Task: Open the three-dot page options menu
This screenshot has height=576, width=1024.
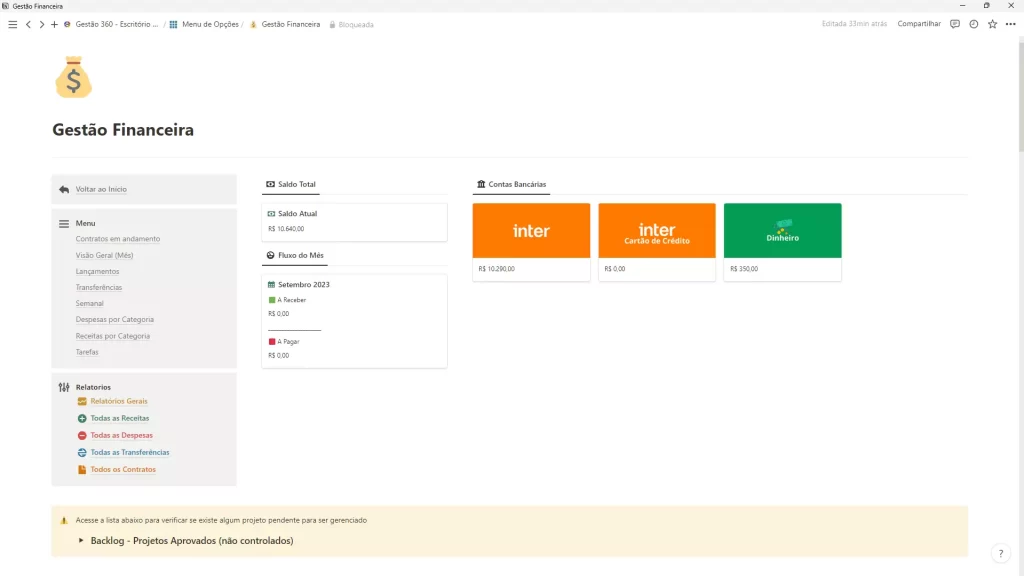Action: (x=1010, y=24)
